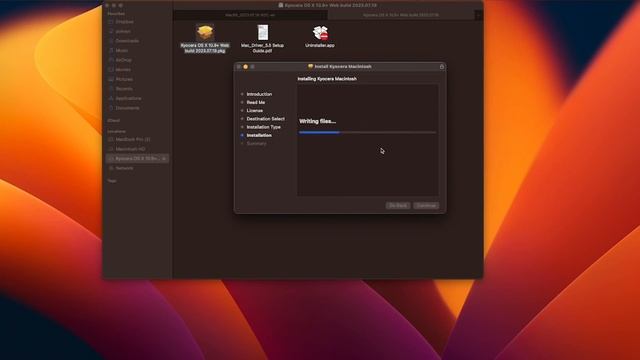Click the Read Me step in the installer

(x=256, y=102)
